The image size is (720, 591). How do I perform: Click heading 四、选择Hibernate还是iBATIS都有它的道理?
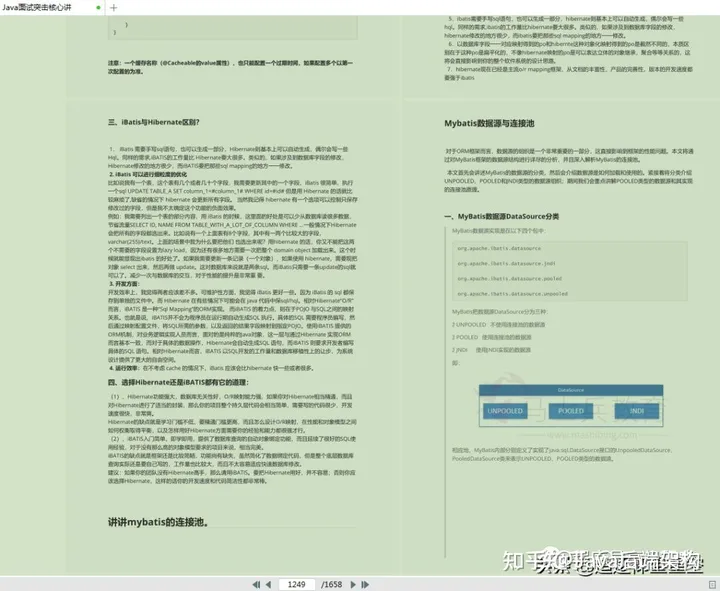(x=178, y=382)
